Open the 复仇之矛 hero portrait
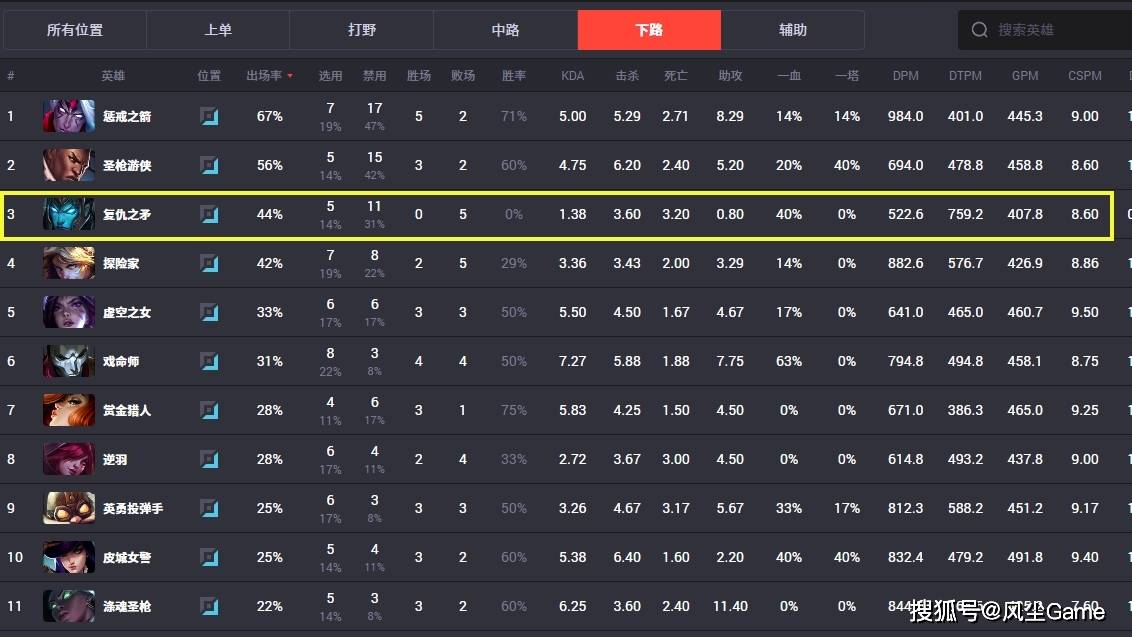This screenshot has width=1132, height=637. pyautogui.click(x=69, y=214)
